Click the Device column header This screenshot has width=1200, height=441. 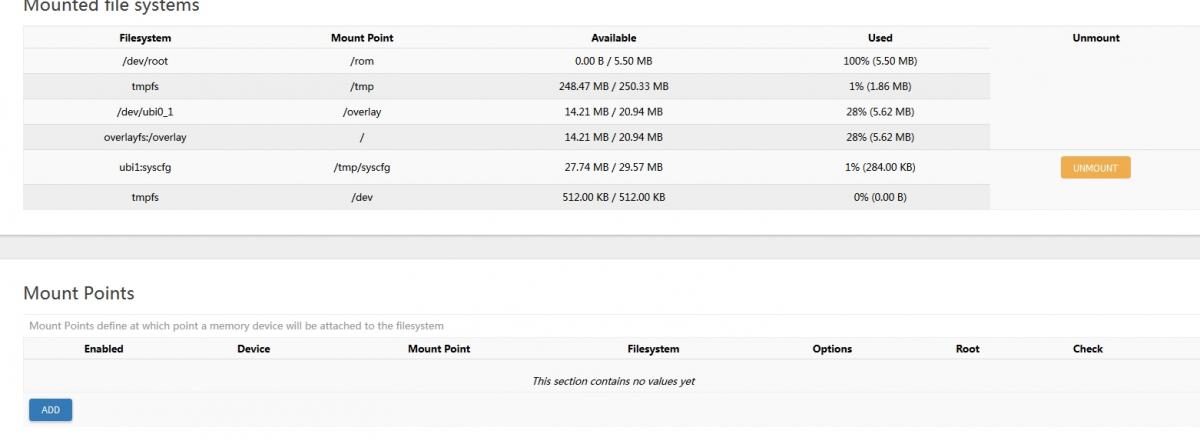254,349
